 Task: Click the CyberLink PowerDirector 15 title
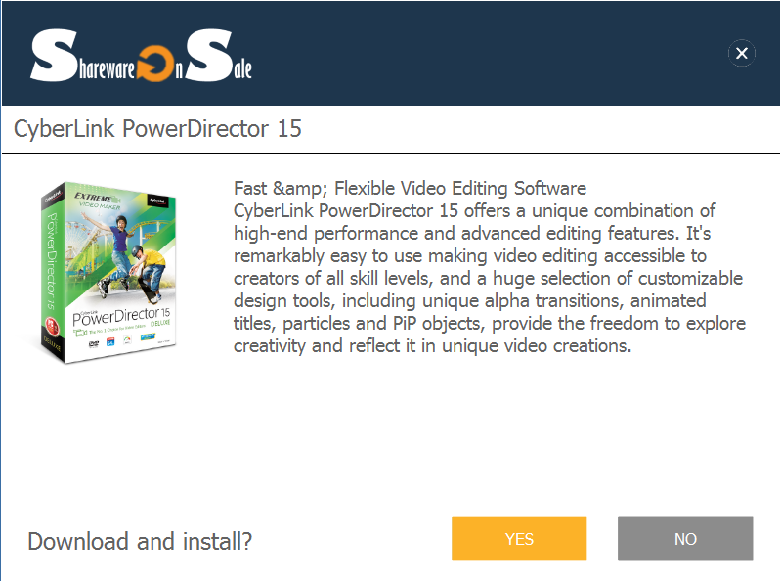[x=158, y=129]
